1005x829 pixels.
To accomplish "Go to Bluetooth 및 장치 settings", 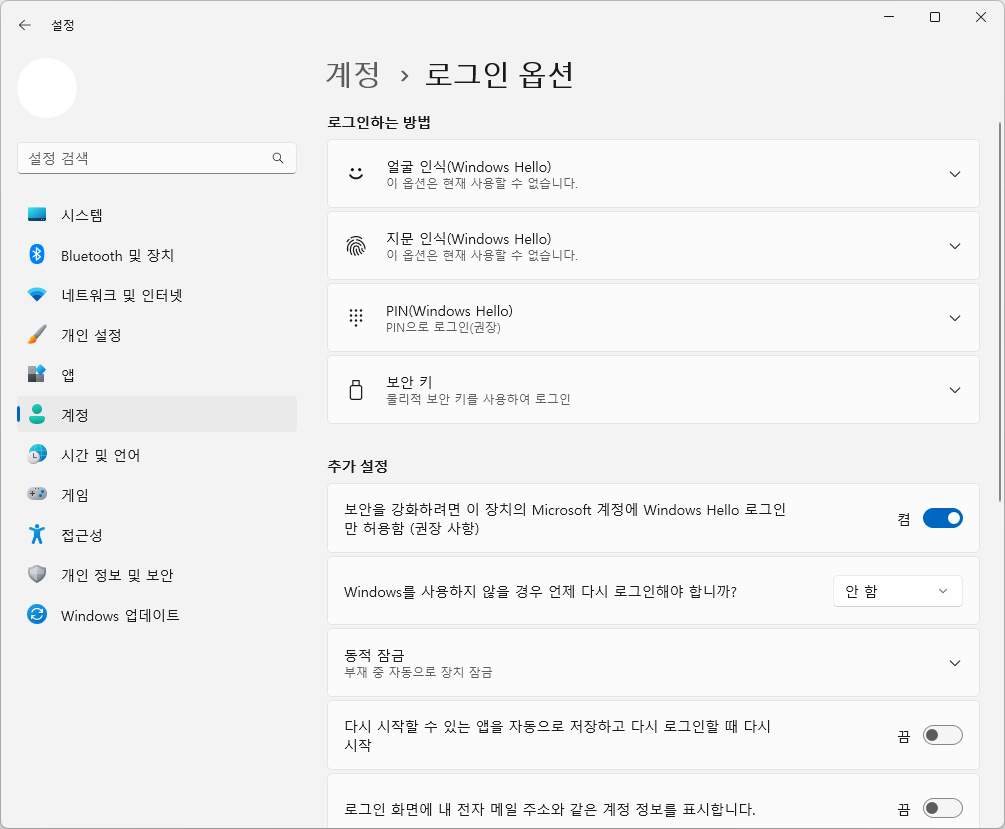I will [156, 255].
